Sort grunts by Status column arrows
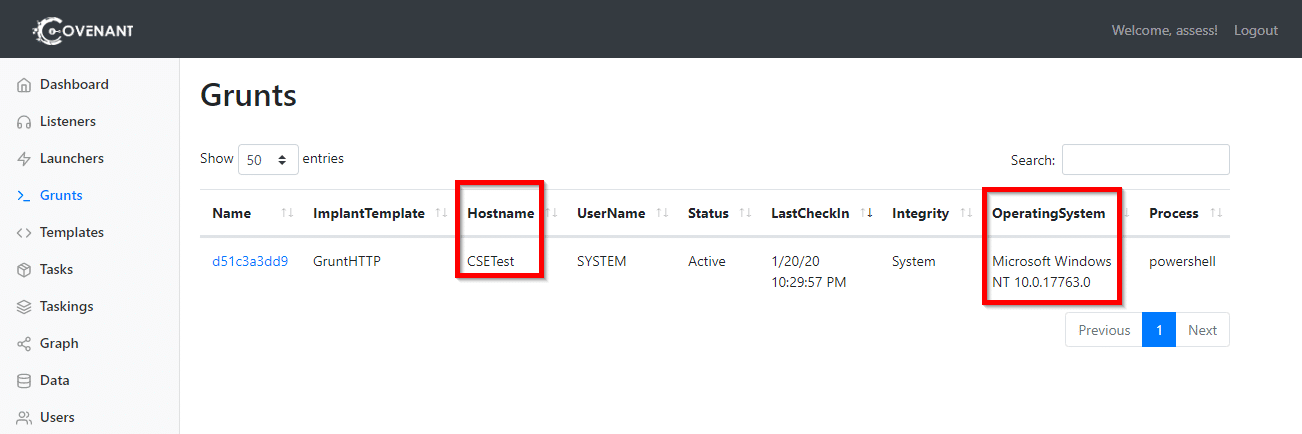The height and width of the screenshot is (434, 1302). coord(743,213)
